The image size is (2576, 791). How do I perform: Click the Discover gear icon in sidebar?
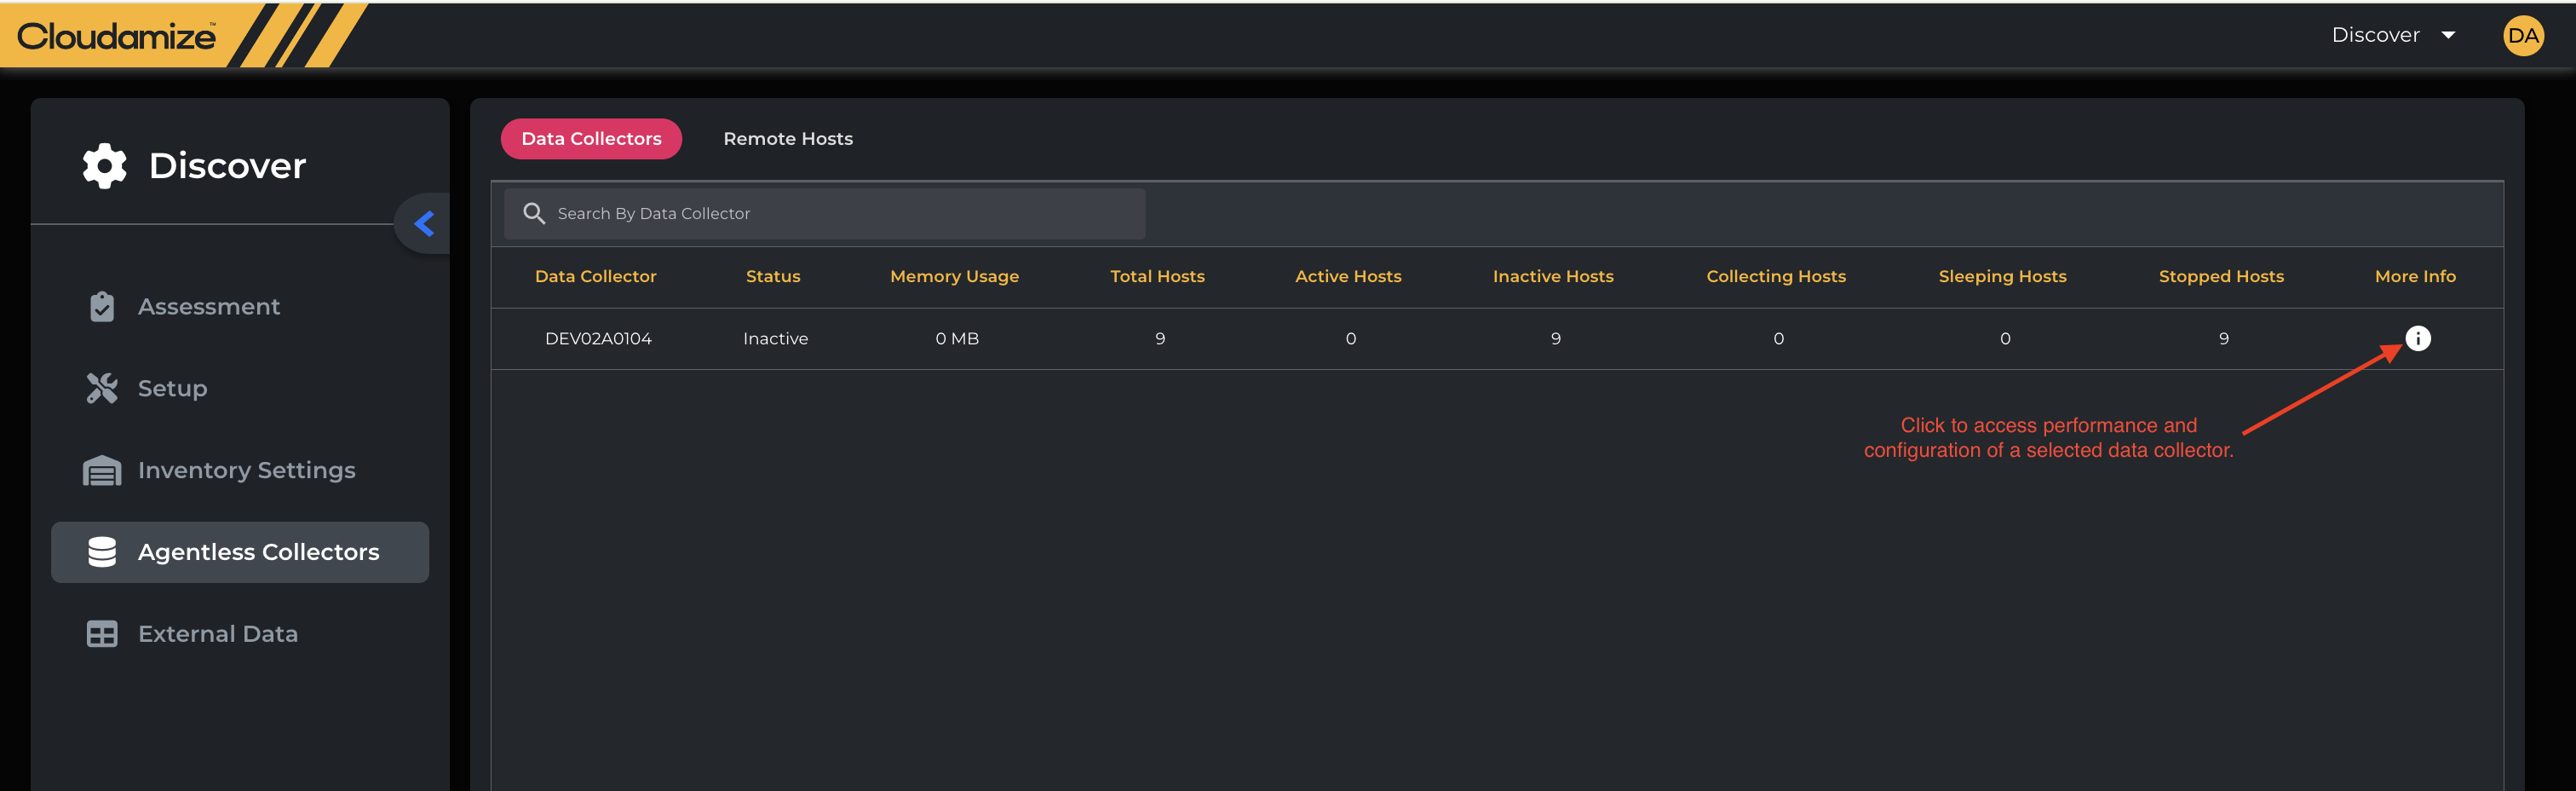[x=104, y=166]
